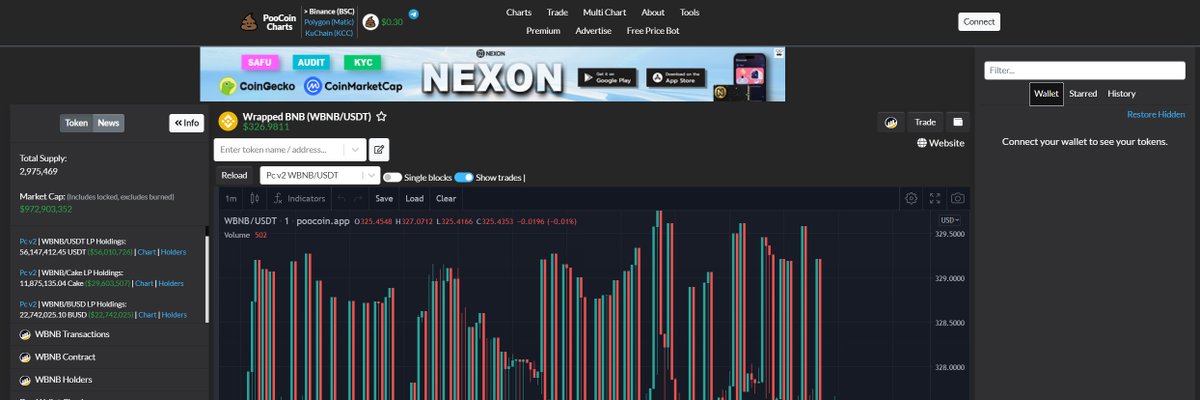Open the token Website link

940,143
